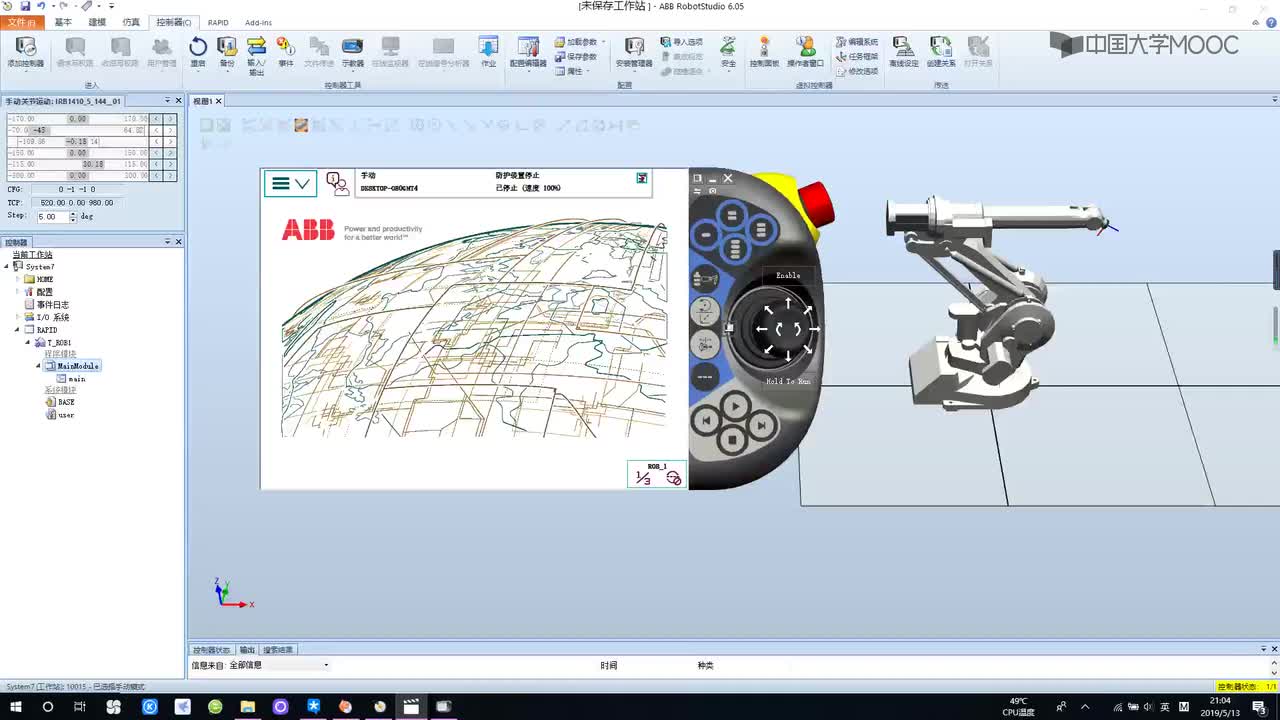Click the FlexPendant top-right corner window icon
1280x720 pixels.
(642, 178)
